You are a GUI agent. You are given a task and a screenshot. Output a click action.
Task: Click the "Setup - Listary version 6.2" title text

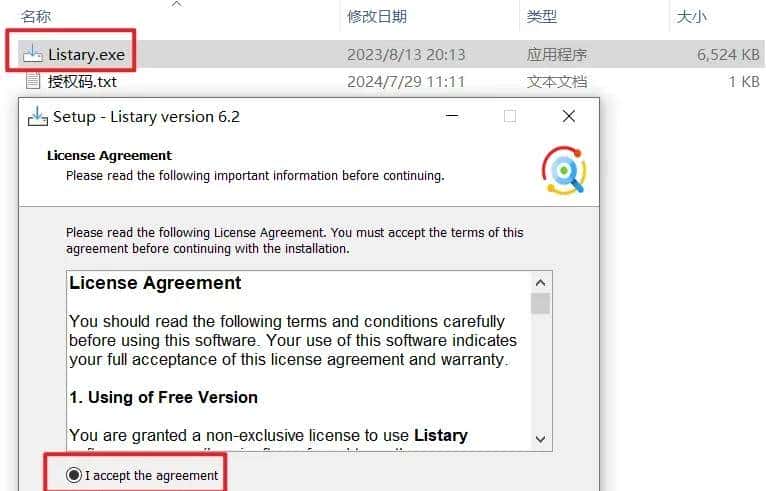pos(147,117)
